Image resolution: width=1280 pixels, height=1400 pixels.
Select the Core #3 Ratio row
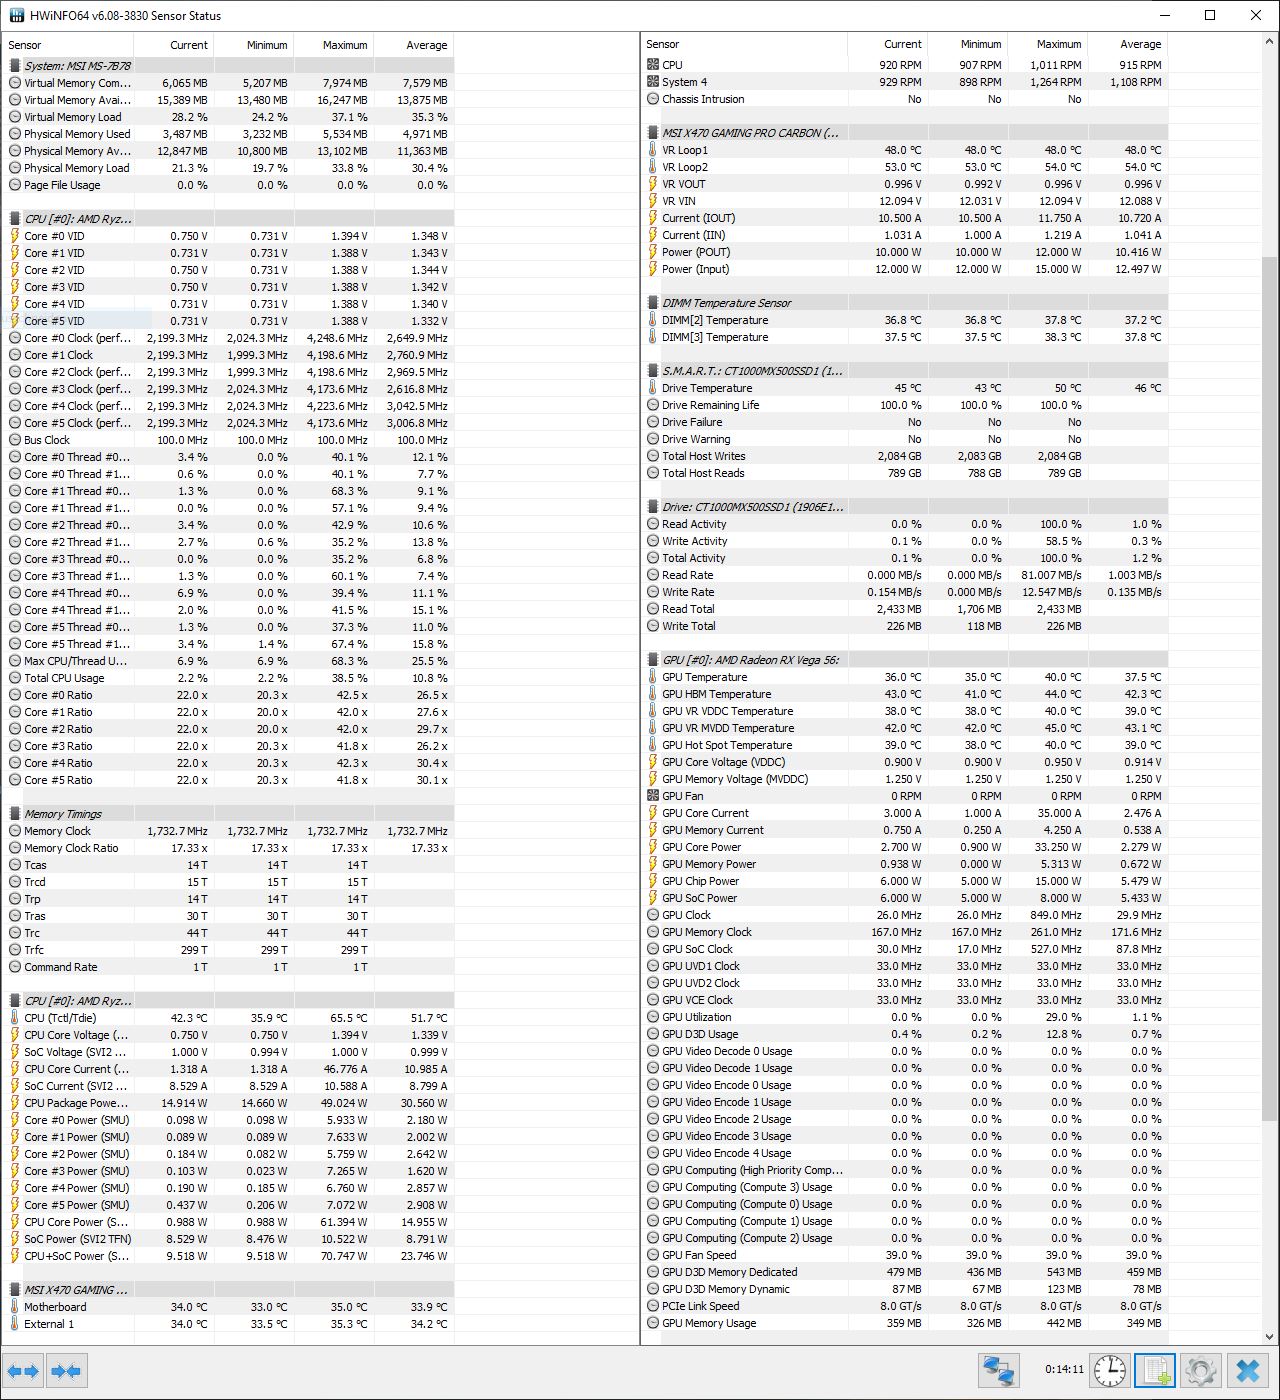click(x=230, y=746)
